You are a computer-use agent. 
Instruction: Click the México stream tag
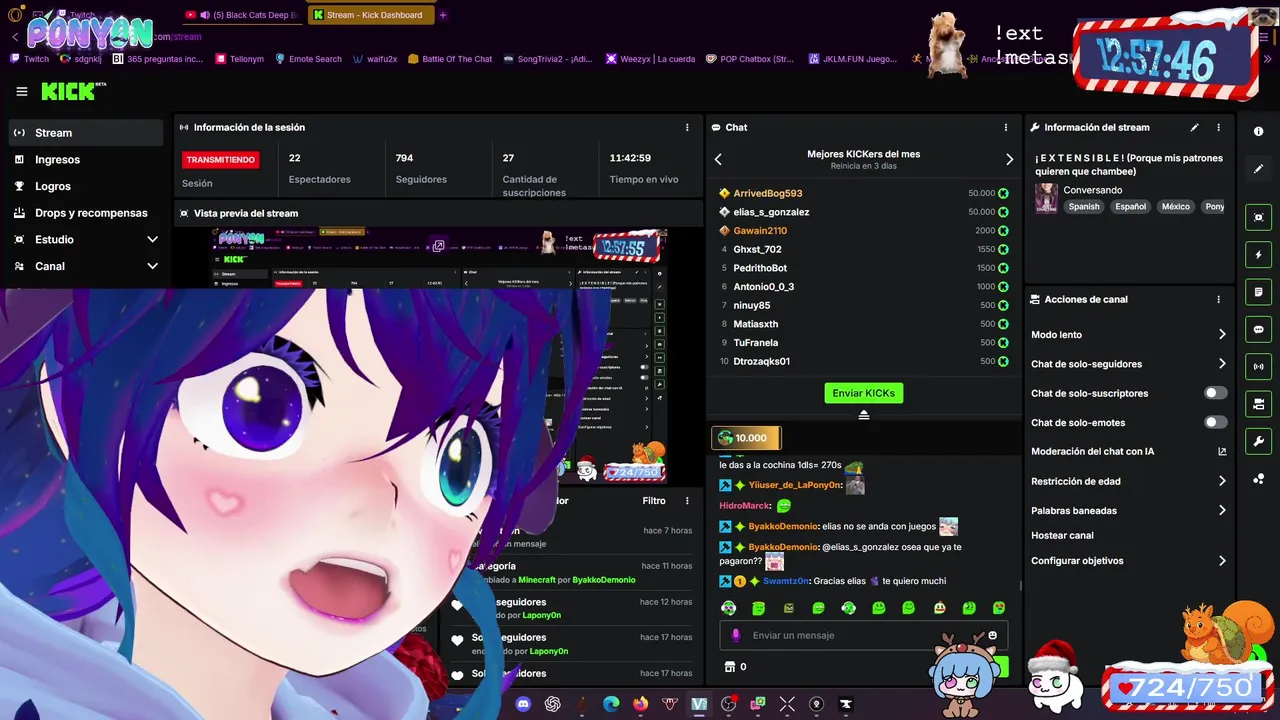[1176, 207]
